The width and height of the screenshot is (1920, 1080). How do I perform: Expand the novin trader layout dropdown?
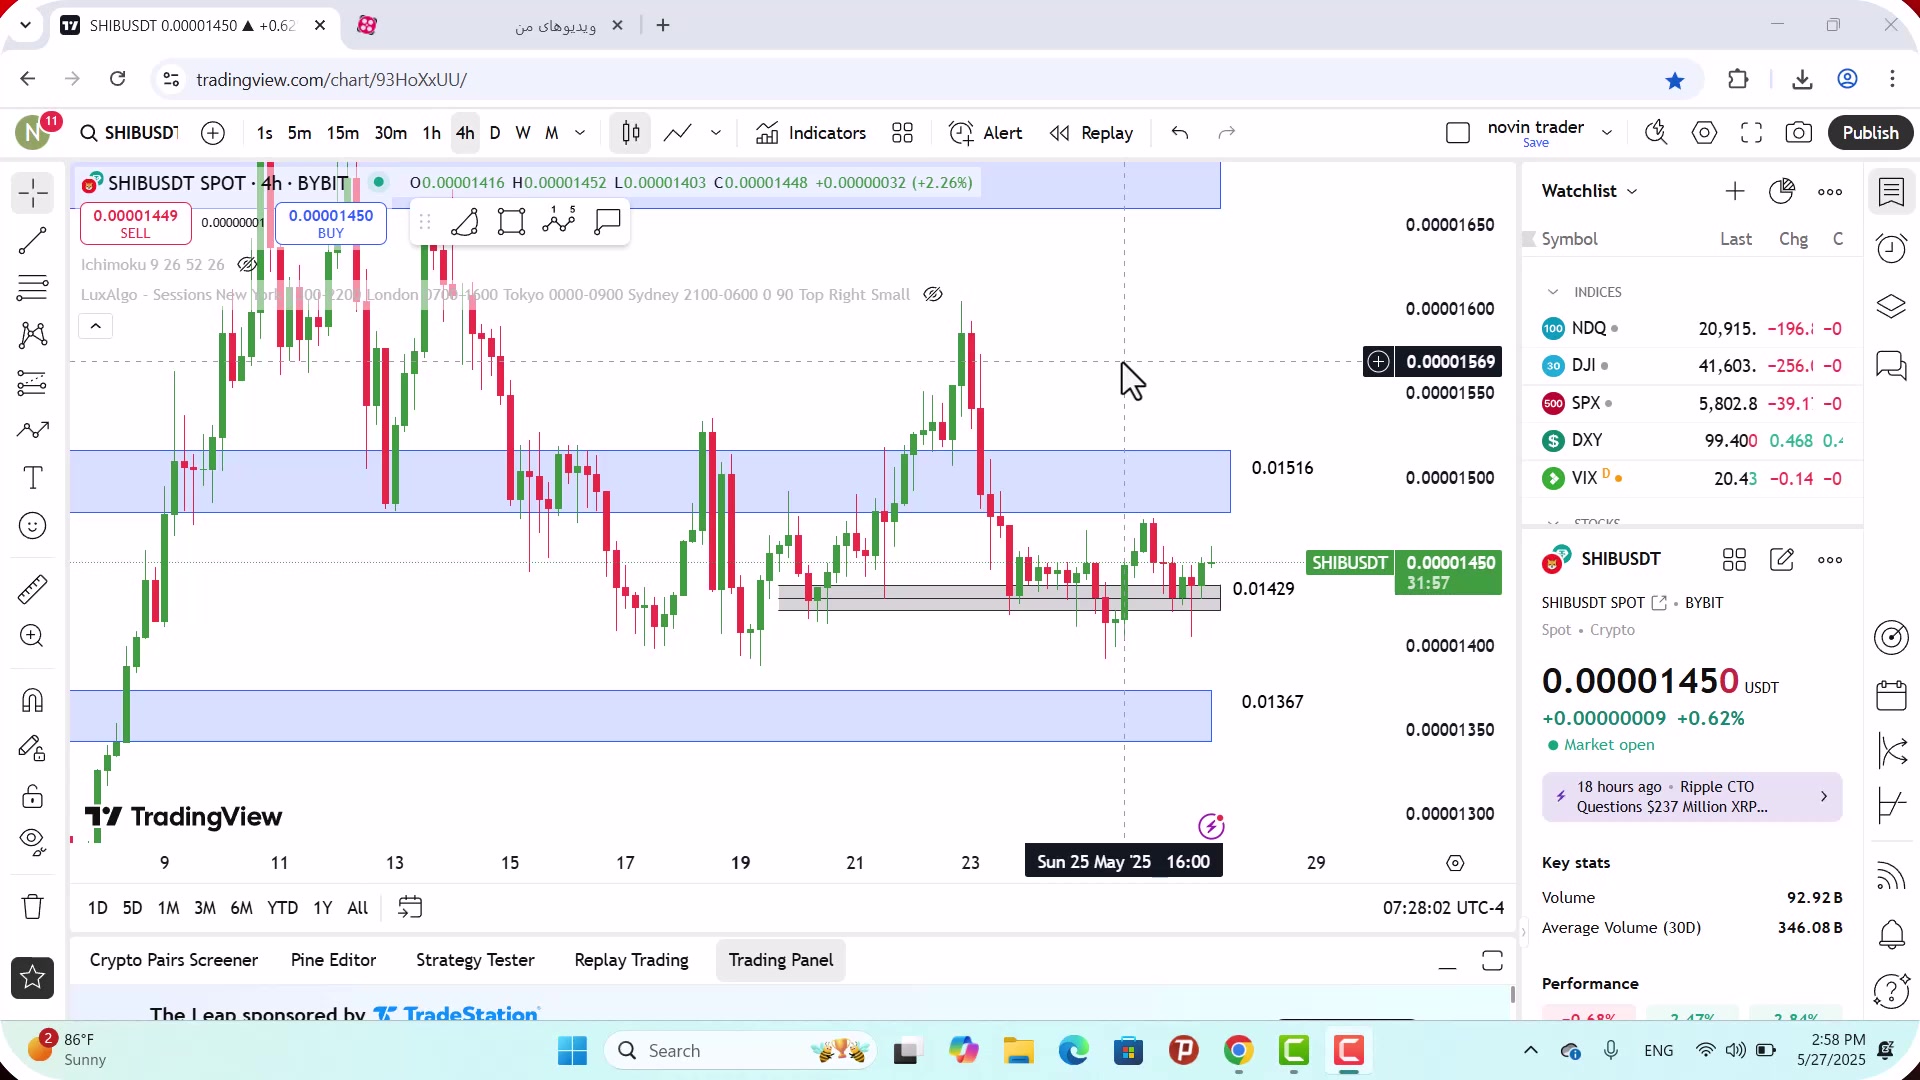(x=1607, y=133)
